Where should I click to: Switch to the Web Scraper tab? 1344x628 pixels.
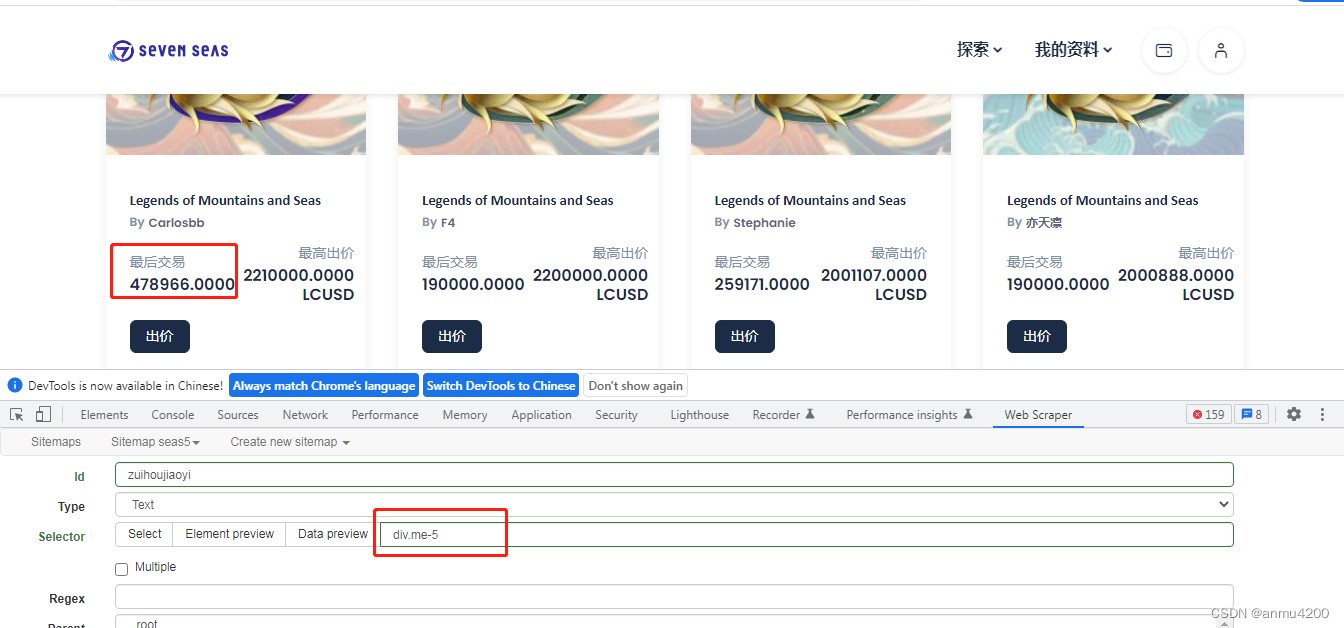tap(1038, 415)
